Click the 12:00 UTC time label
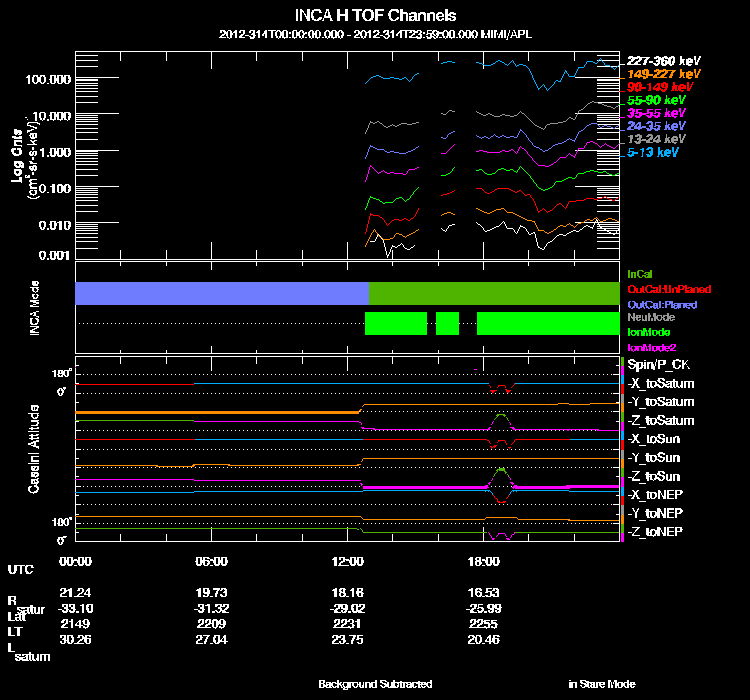This screenshot has height=700, width=750. [x=347, y=561]
